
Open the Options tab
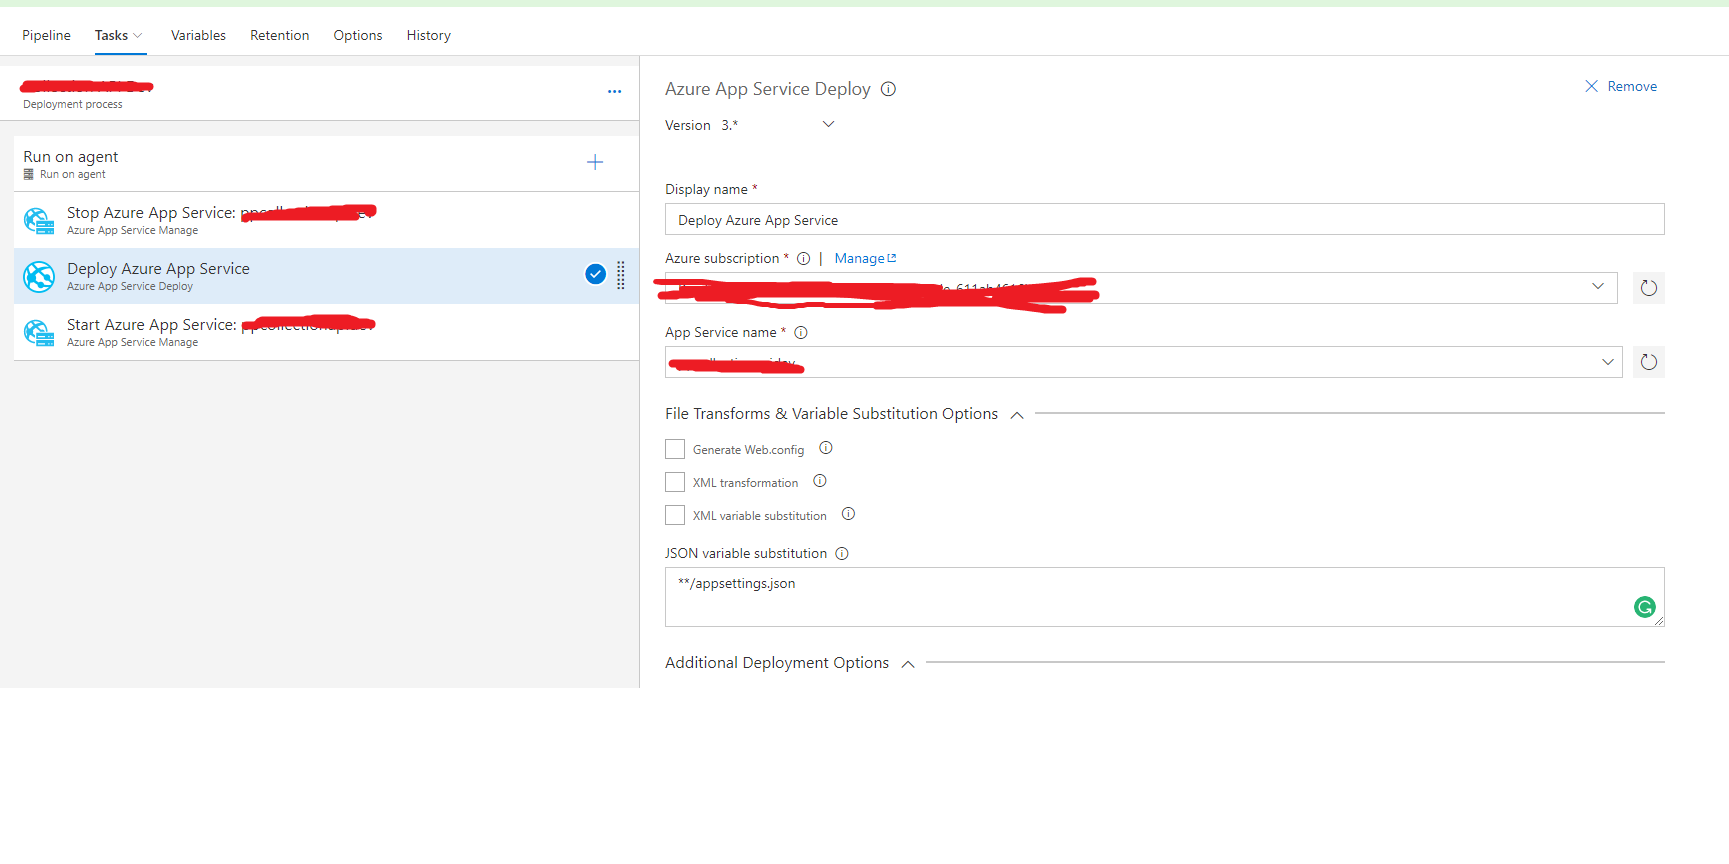tap(358, 35)
